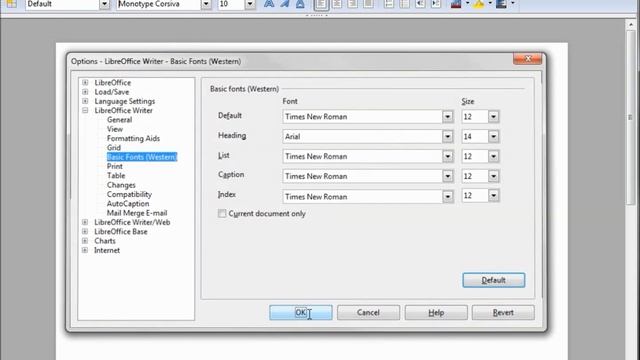Align text left in Writer toolbar

(x=321, y=4)
